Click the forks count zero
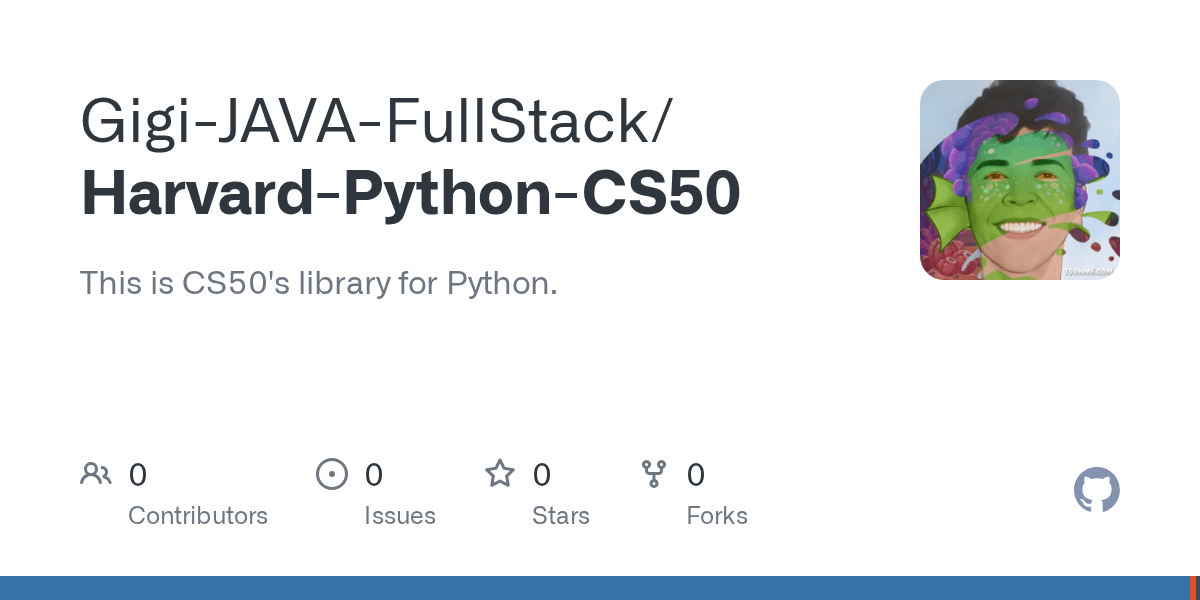The height and width of the screenshot is (600, 1200). point(696,475)
